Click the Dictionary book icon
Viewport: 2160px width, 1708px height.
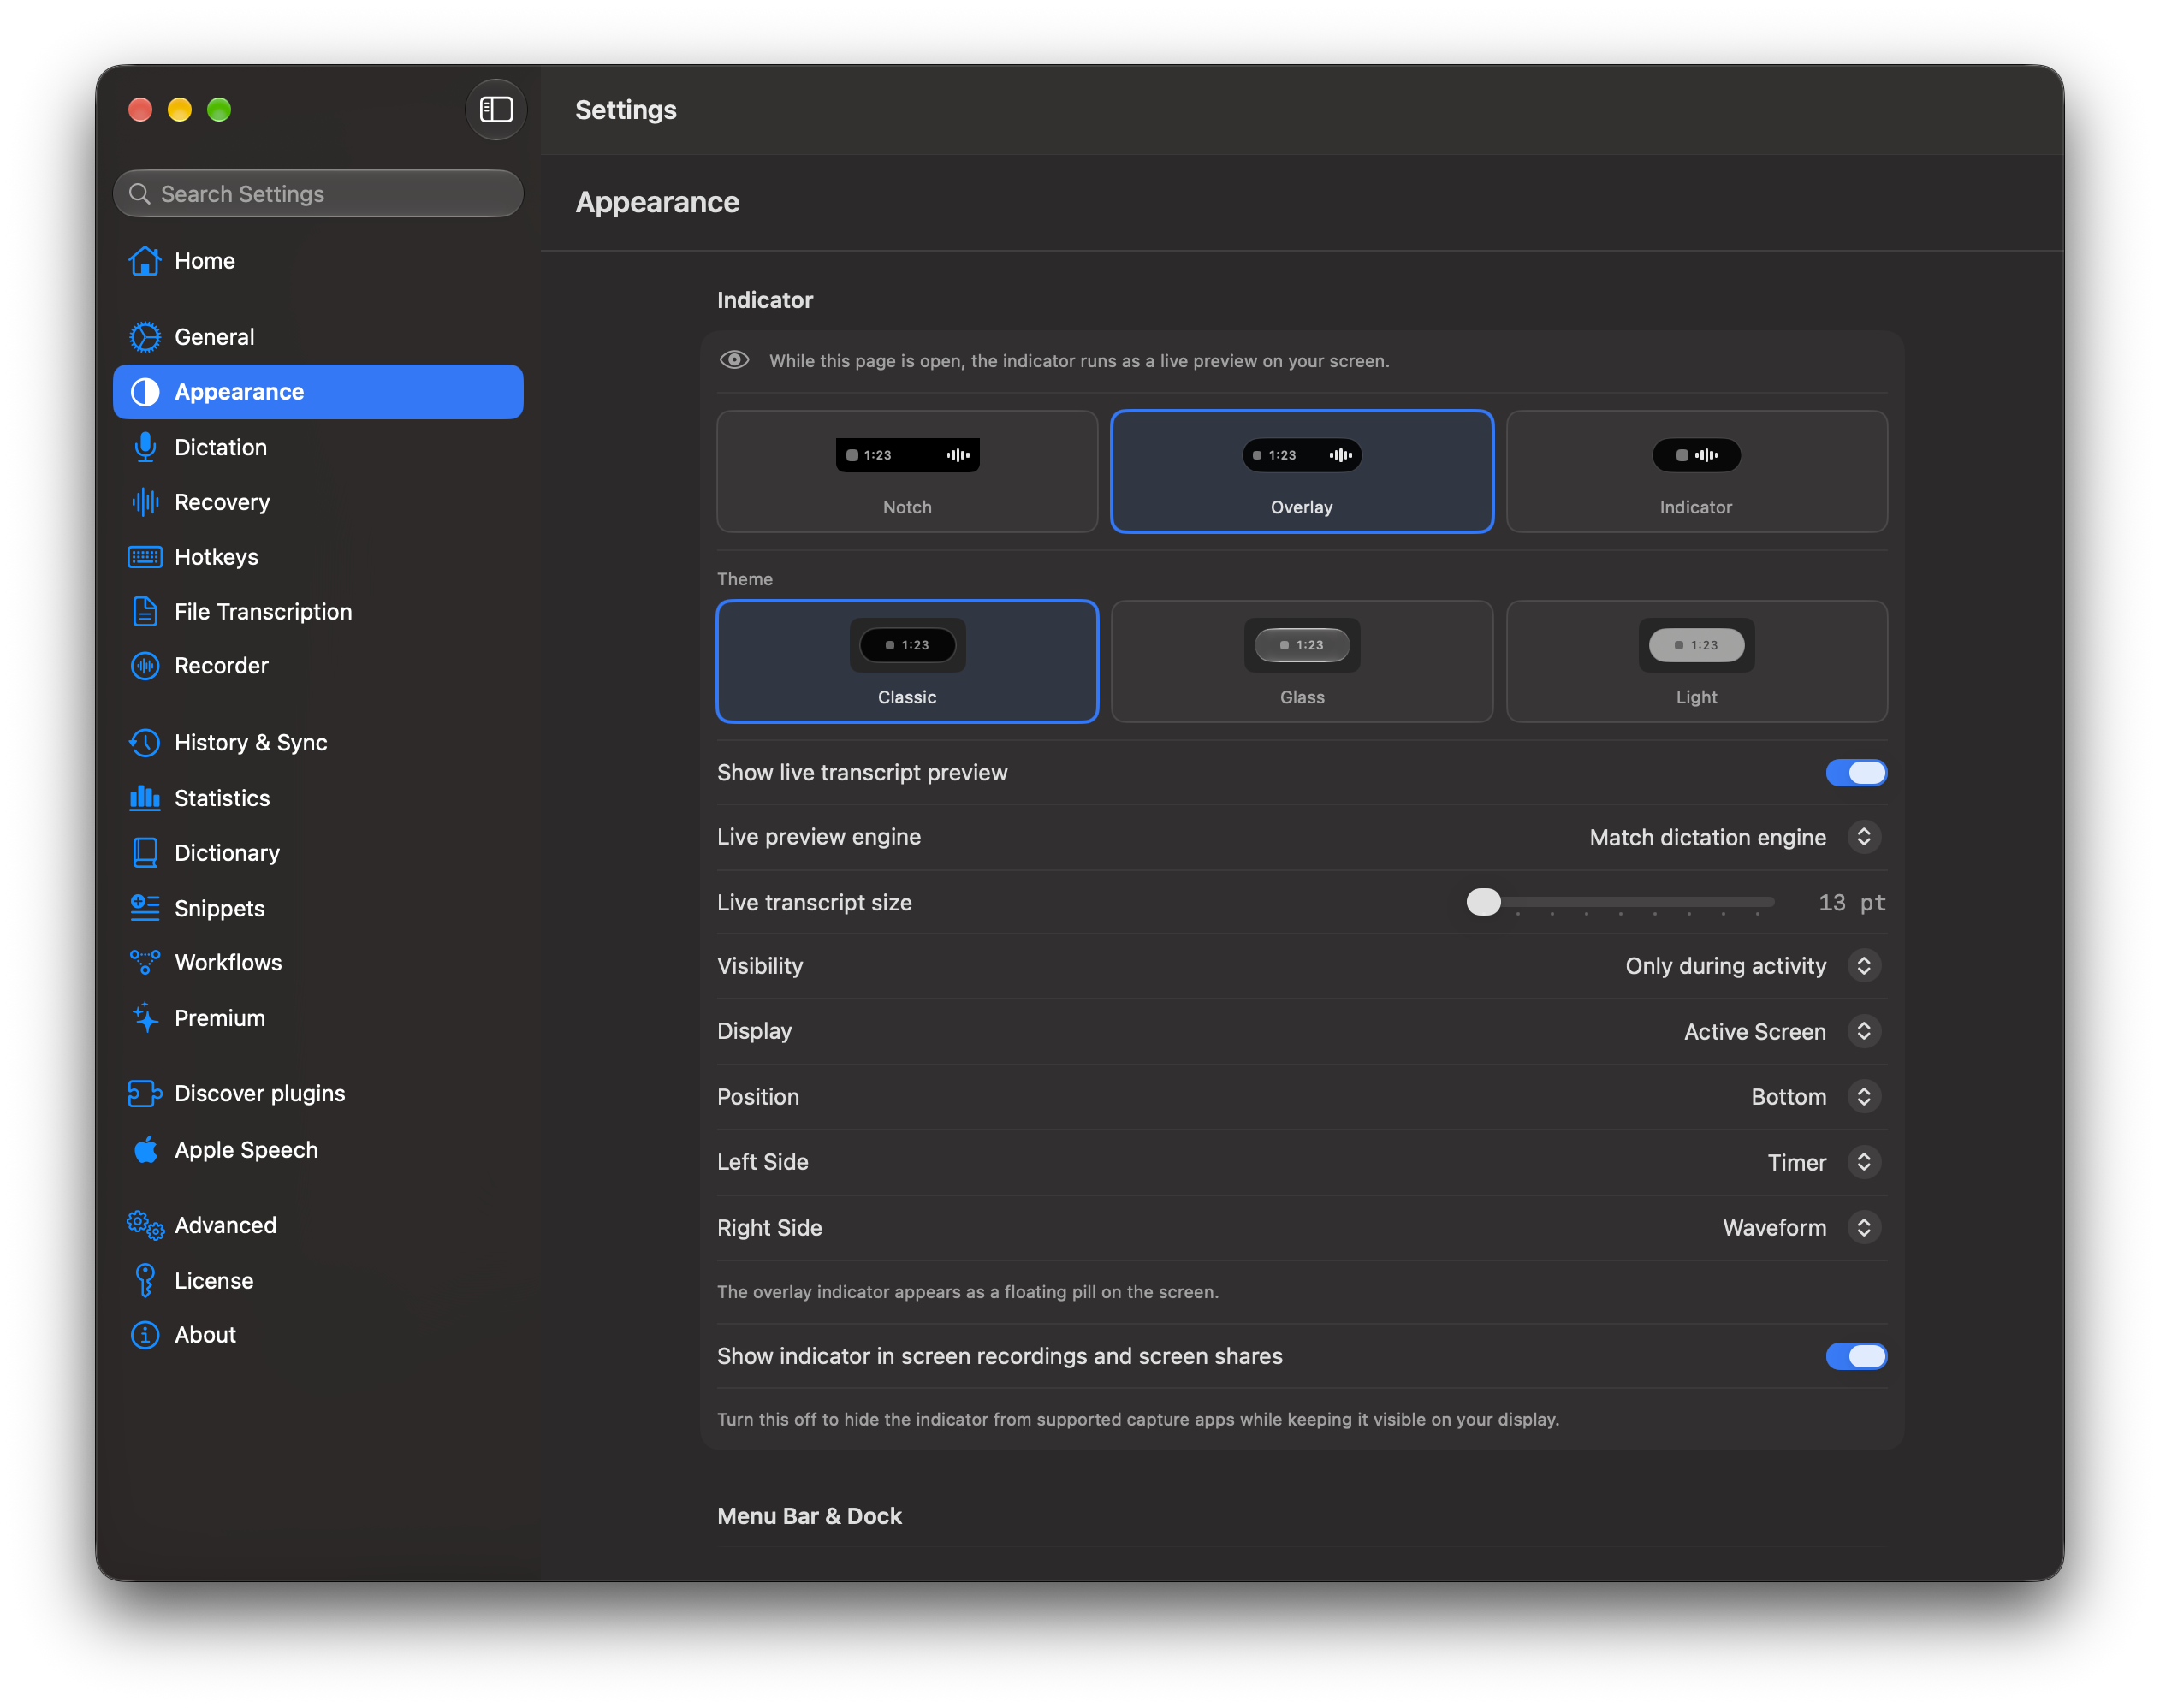tap(145, 853)
